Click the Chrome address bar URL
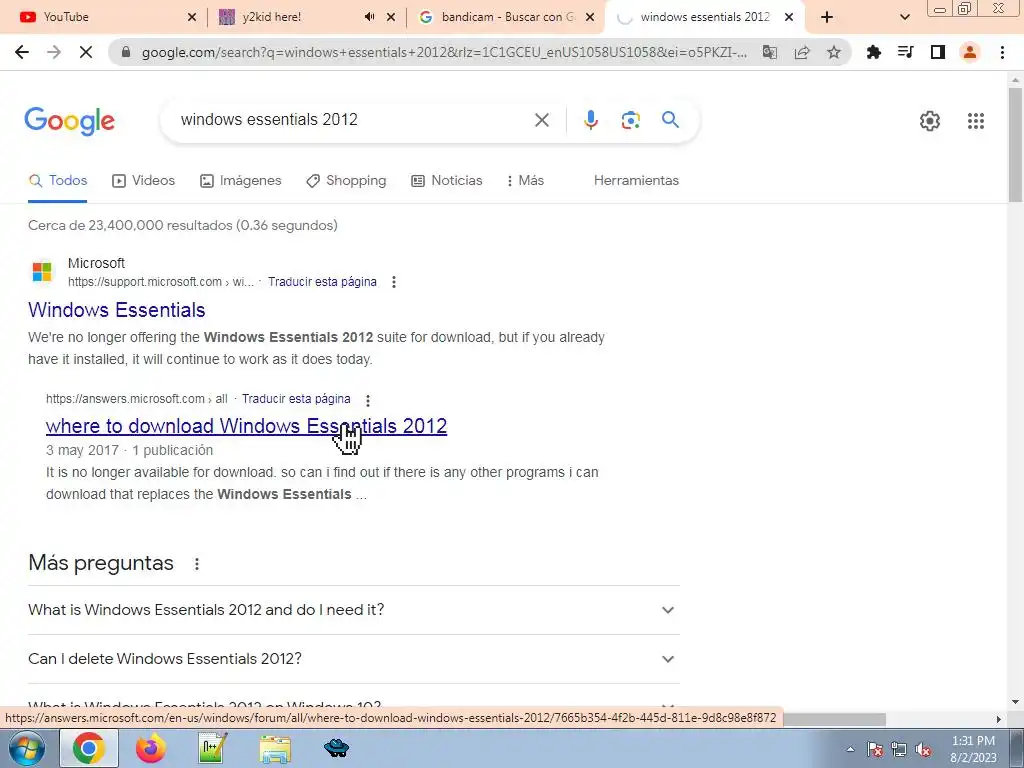Image resolution: width=1024 pixels, height=768 pixels. [444, 52]
